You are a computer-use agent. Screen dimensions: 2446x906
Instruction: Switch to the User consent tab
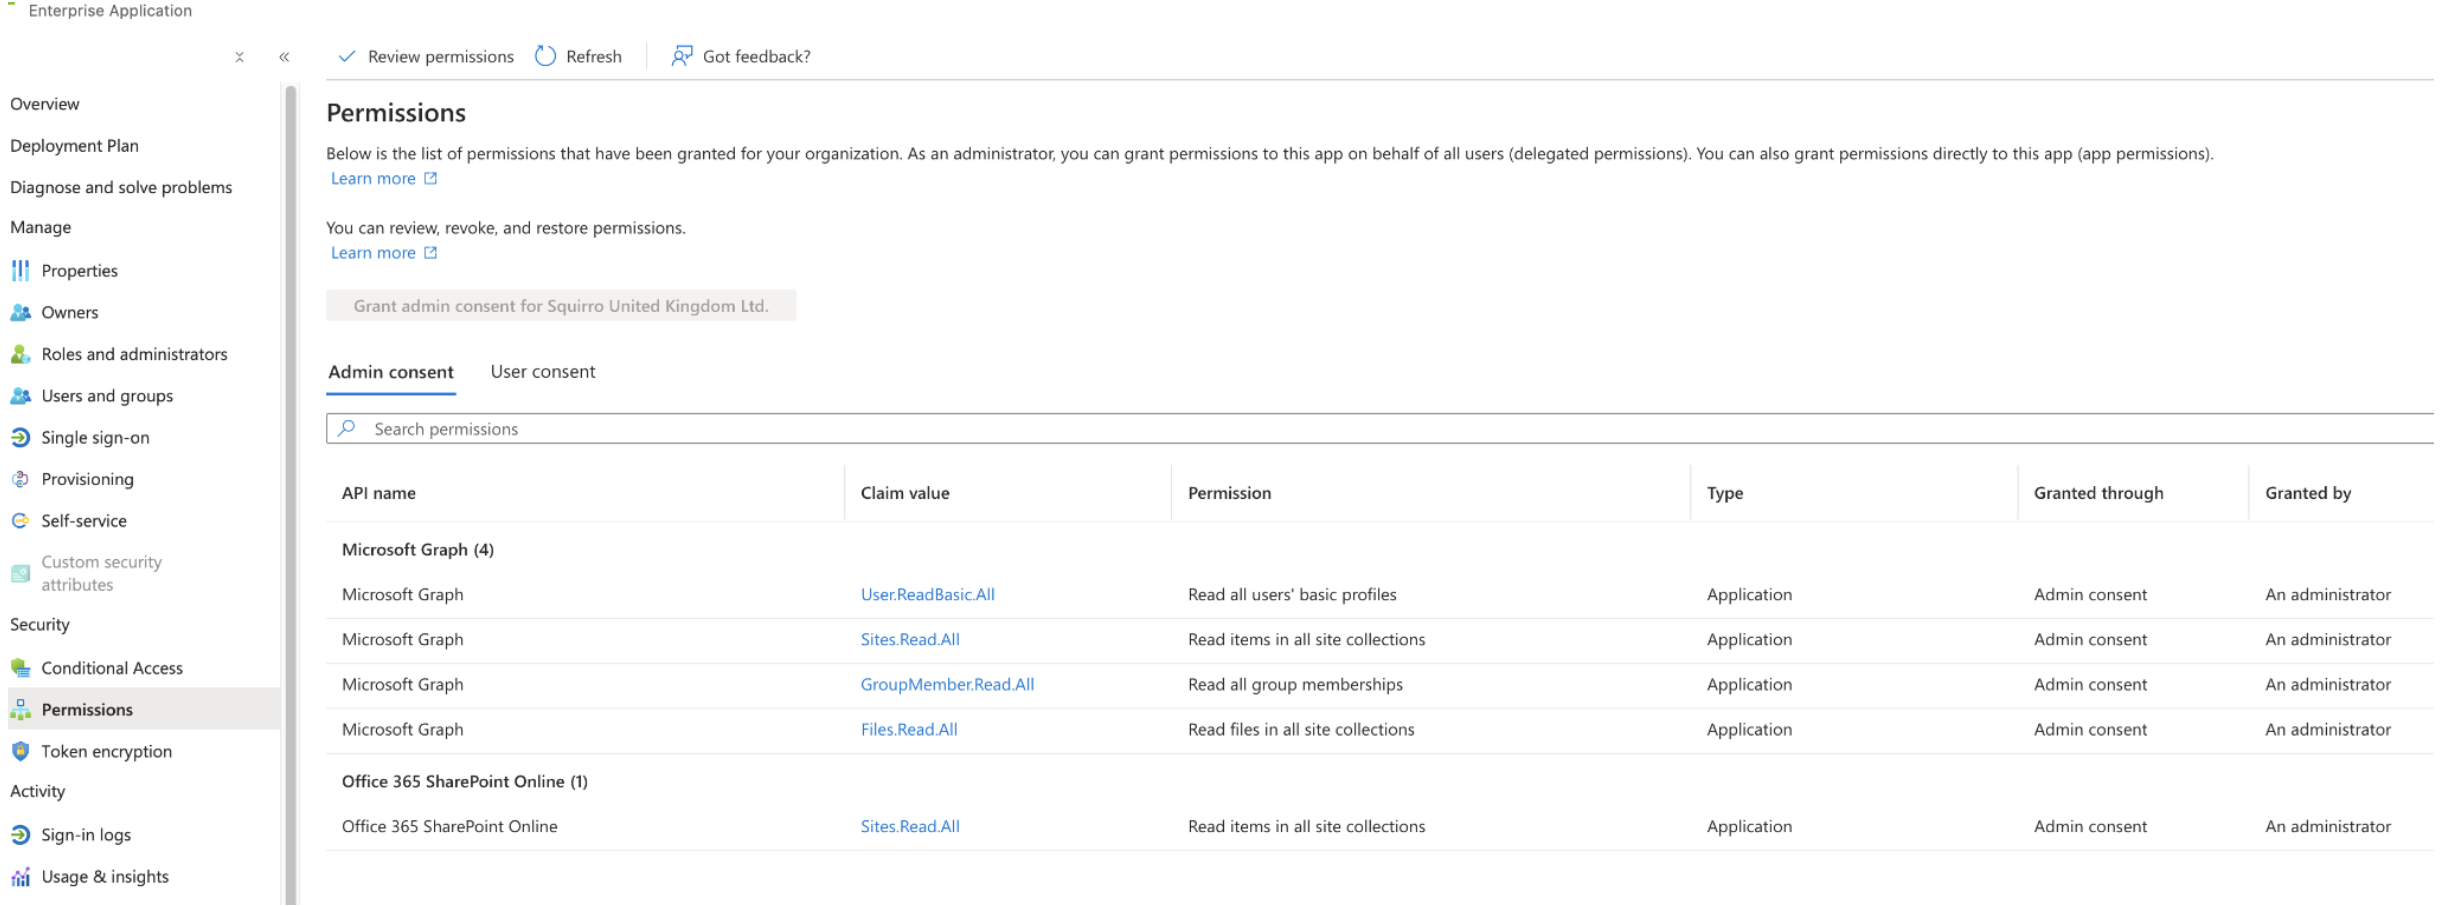543,372
